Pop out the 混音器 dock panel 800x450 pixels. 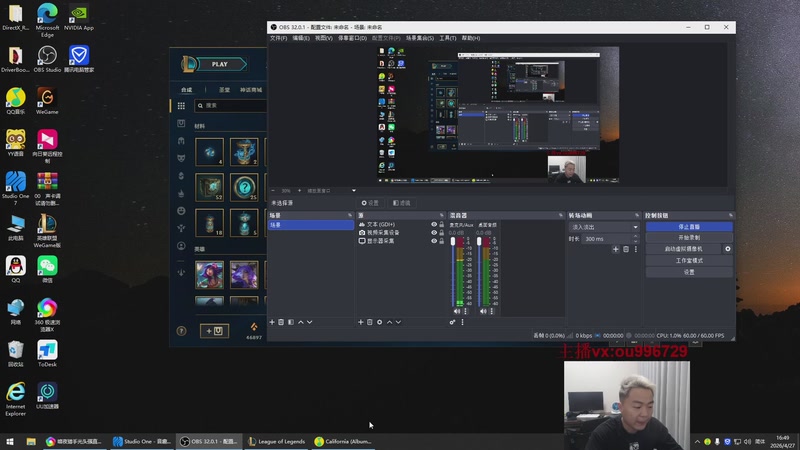point(561,216)
